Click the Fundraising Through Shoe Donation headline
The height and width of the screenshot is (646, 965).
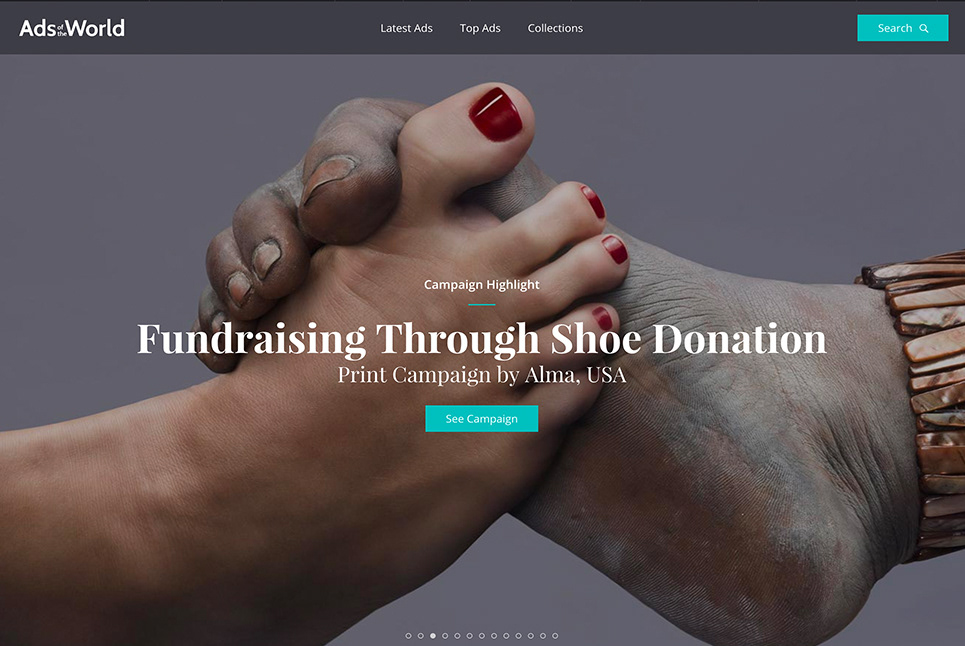point(481,338)
